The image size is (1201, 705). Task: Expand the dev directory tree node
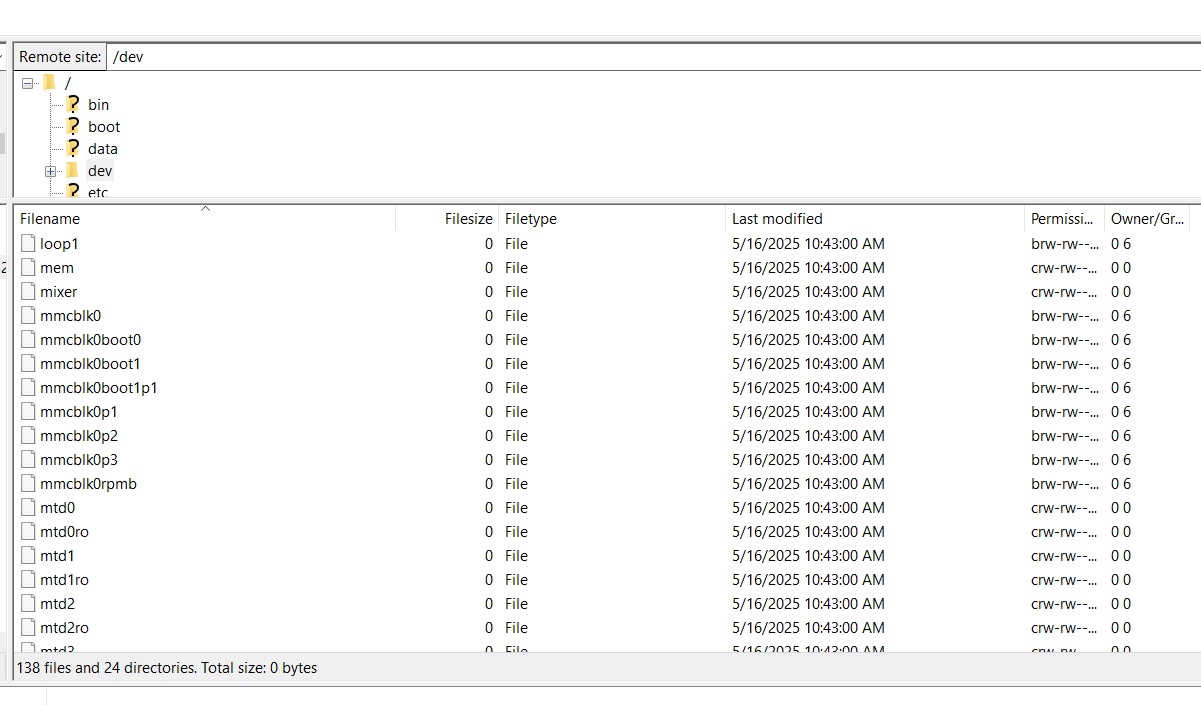click(50, 171)
